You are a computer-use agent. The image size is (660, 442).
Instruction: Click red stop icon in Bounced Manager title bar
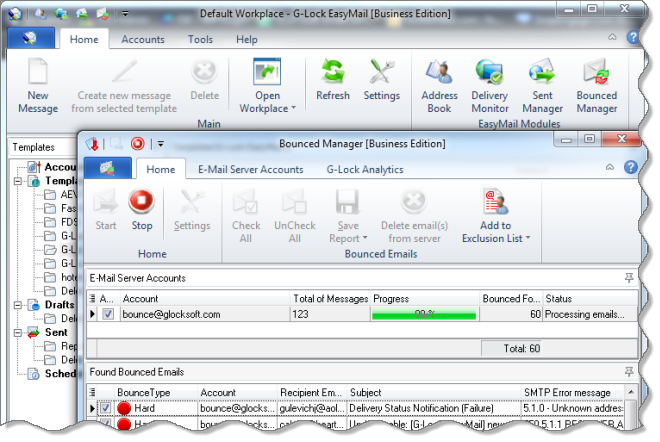[137, 144]
